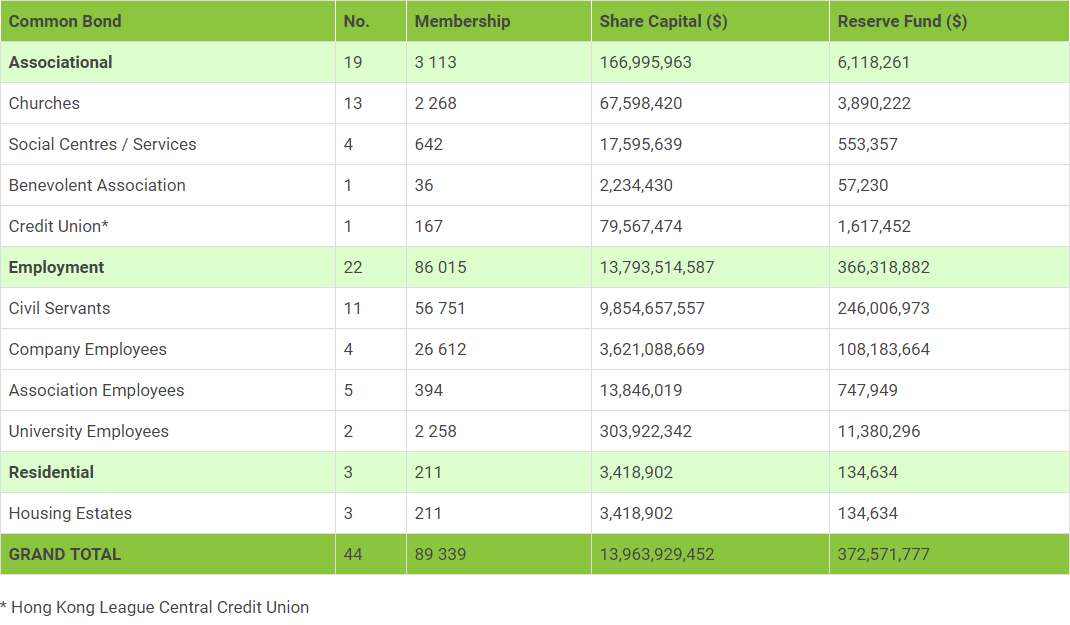1070x625 pixels.
Task: Click reserve fund 1,617,452
Action: pos(874,226)
